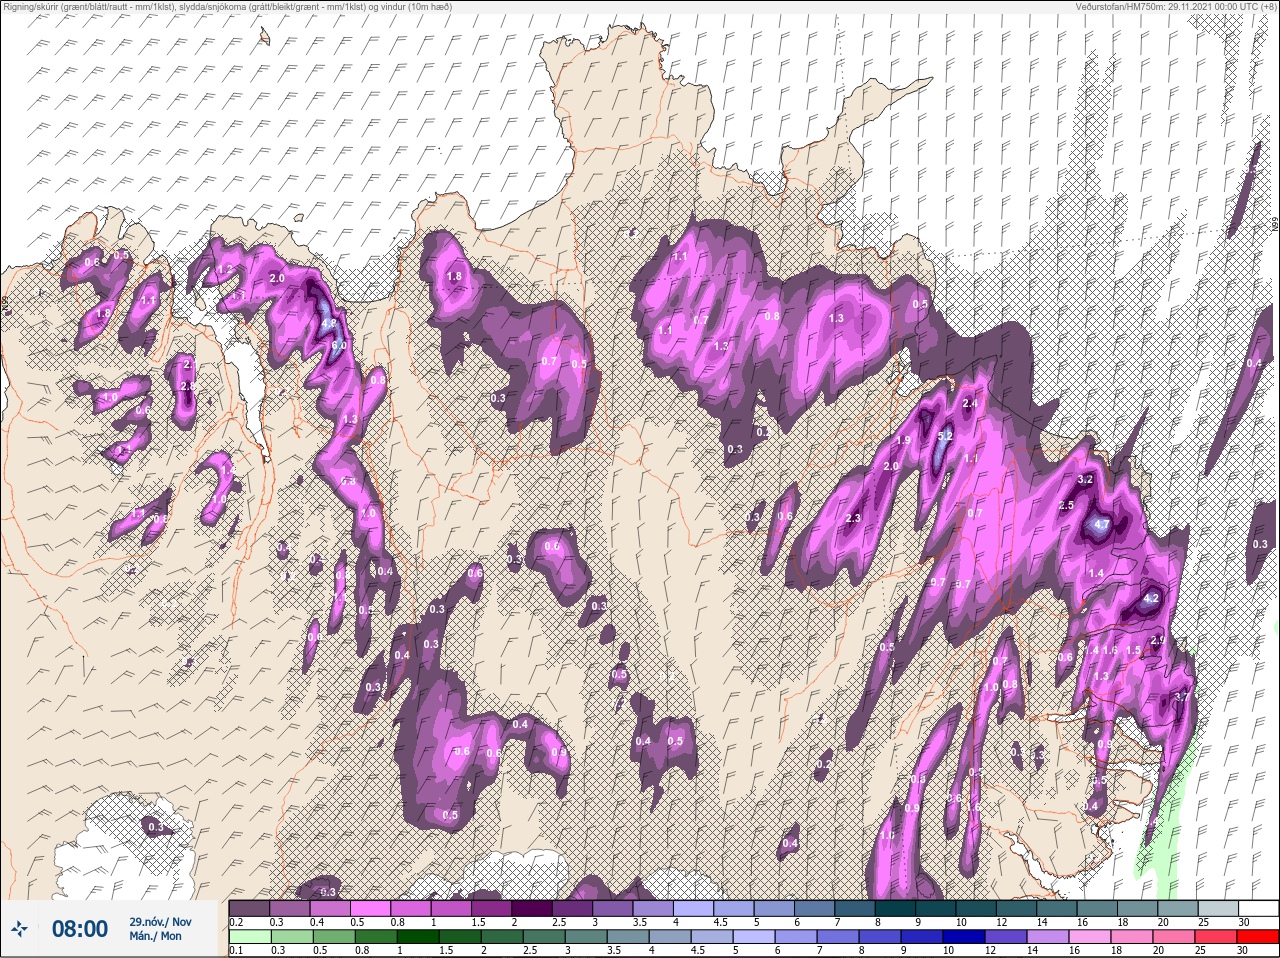
Task: Click the "0.1" label on the rain legend
Action: (236, 950)
